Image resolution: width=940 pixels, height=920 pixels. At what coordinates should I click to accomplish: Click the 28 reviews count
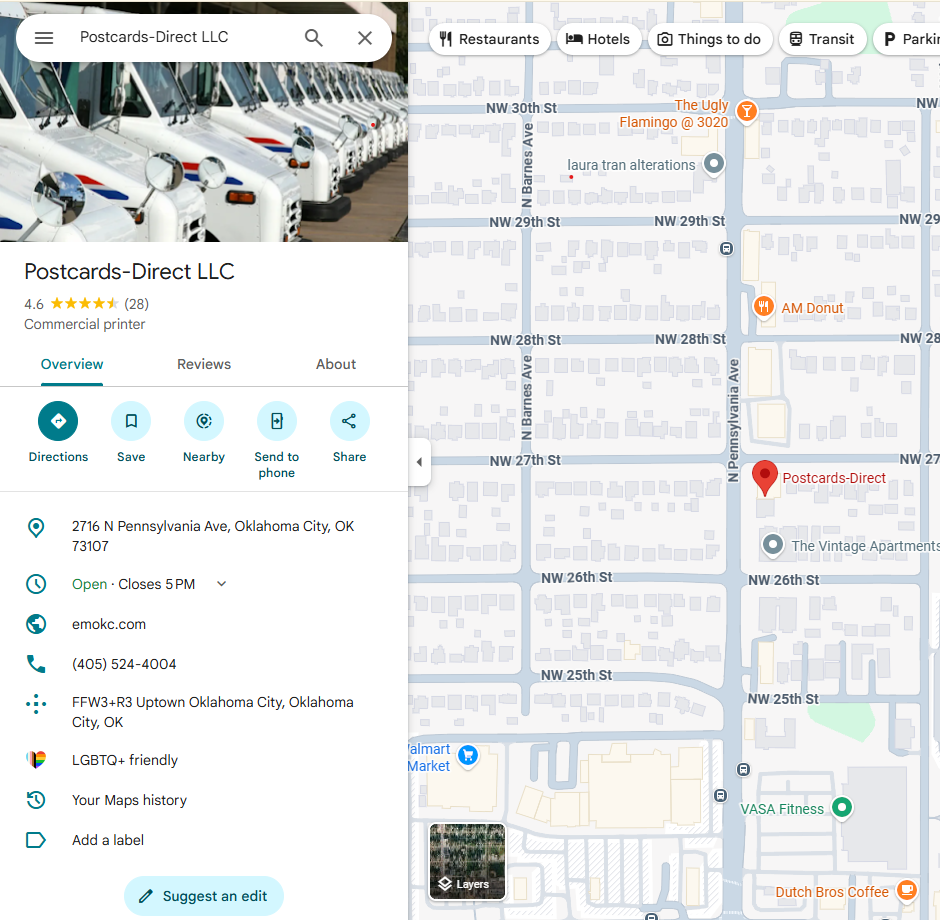click(137, 304)
